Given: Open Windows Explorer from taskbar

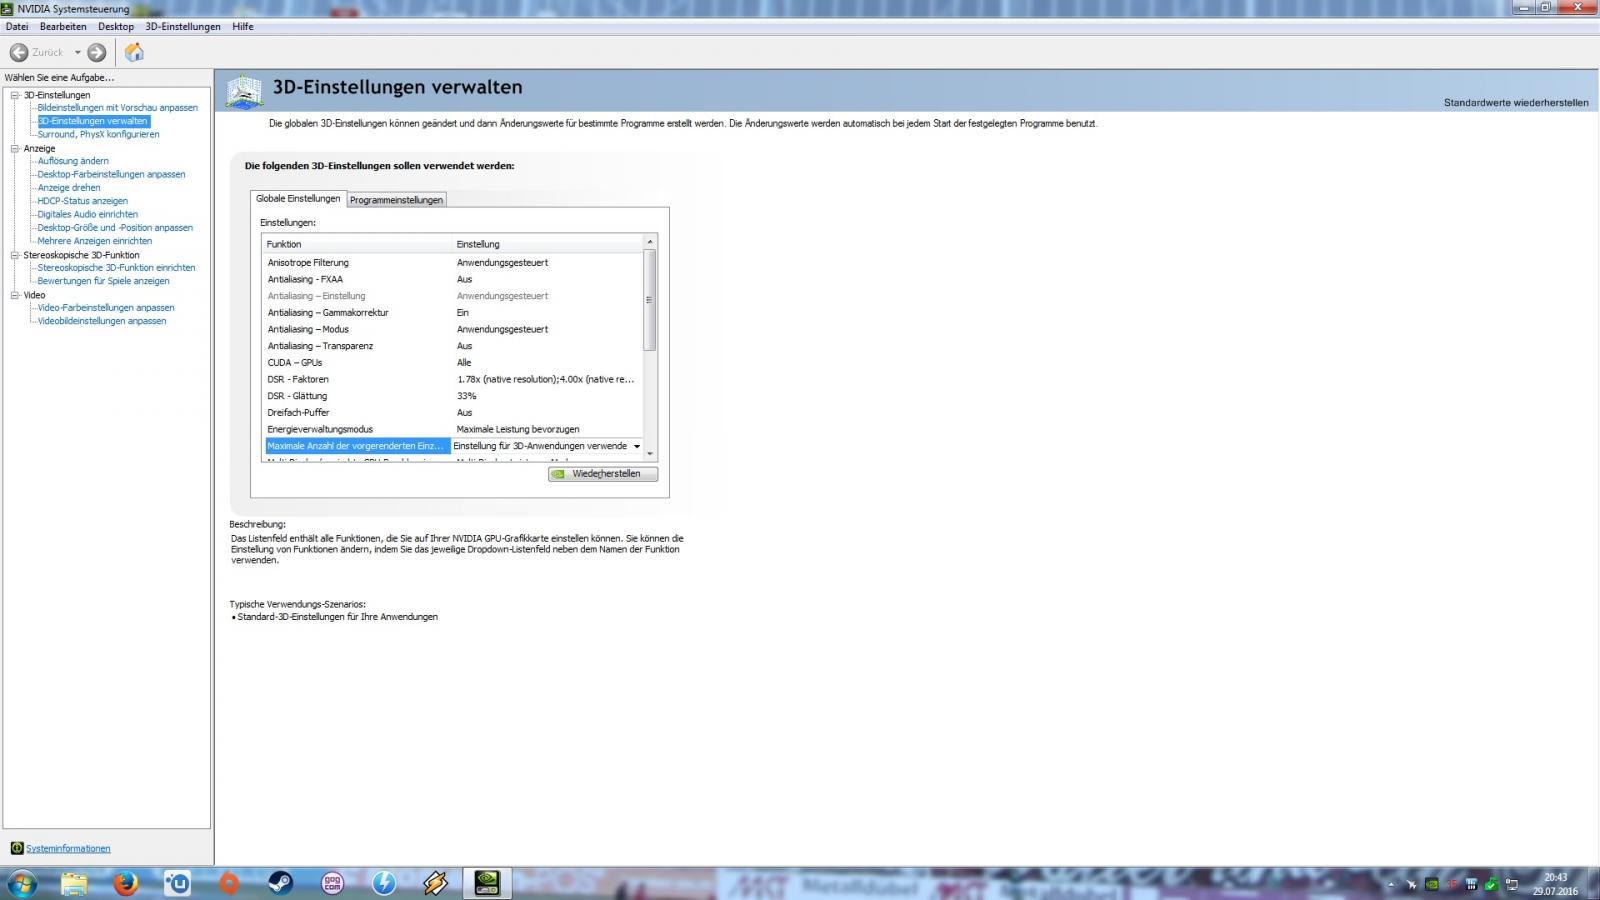Looking at the screenshot, I should click(x=74, y=884).
